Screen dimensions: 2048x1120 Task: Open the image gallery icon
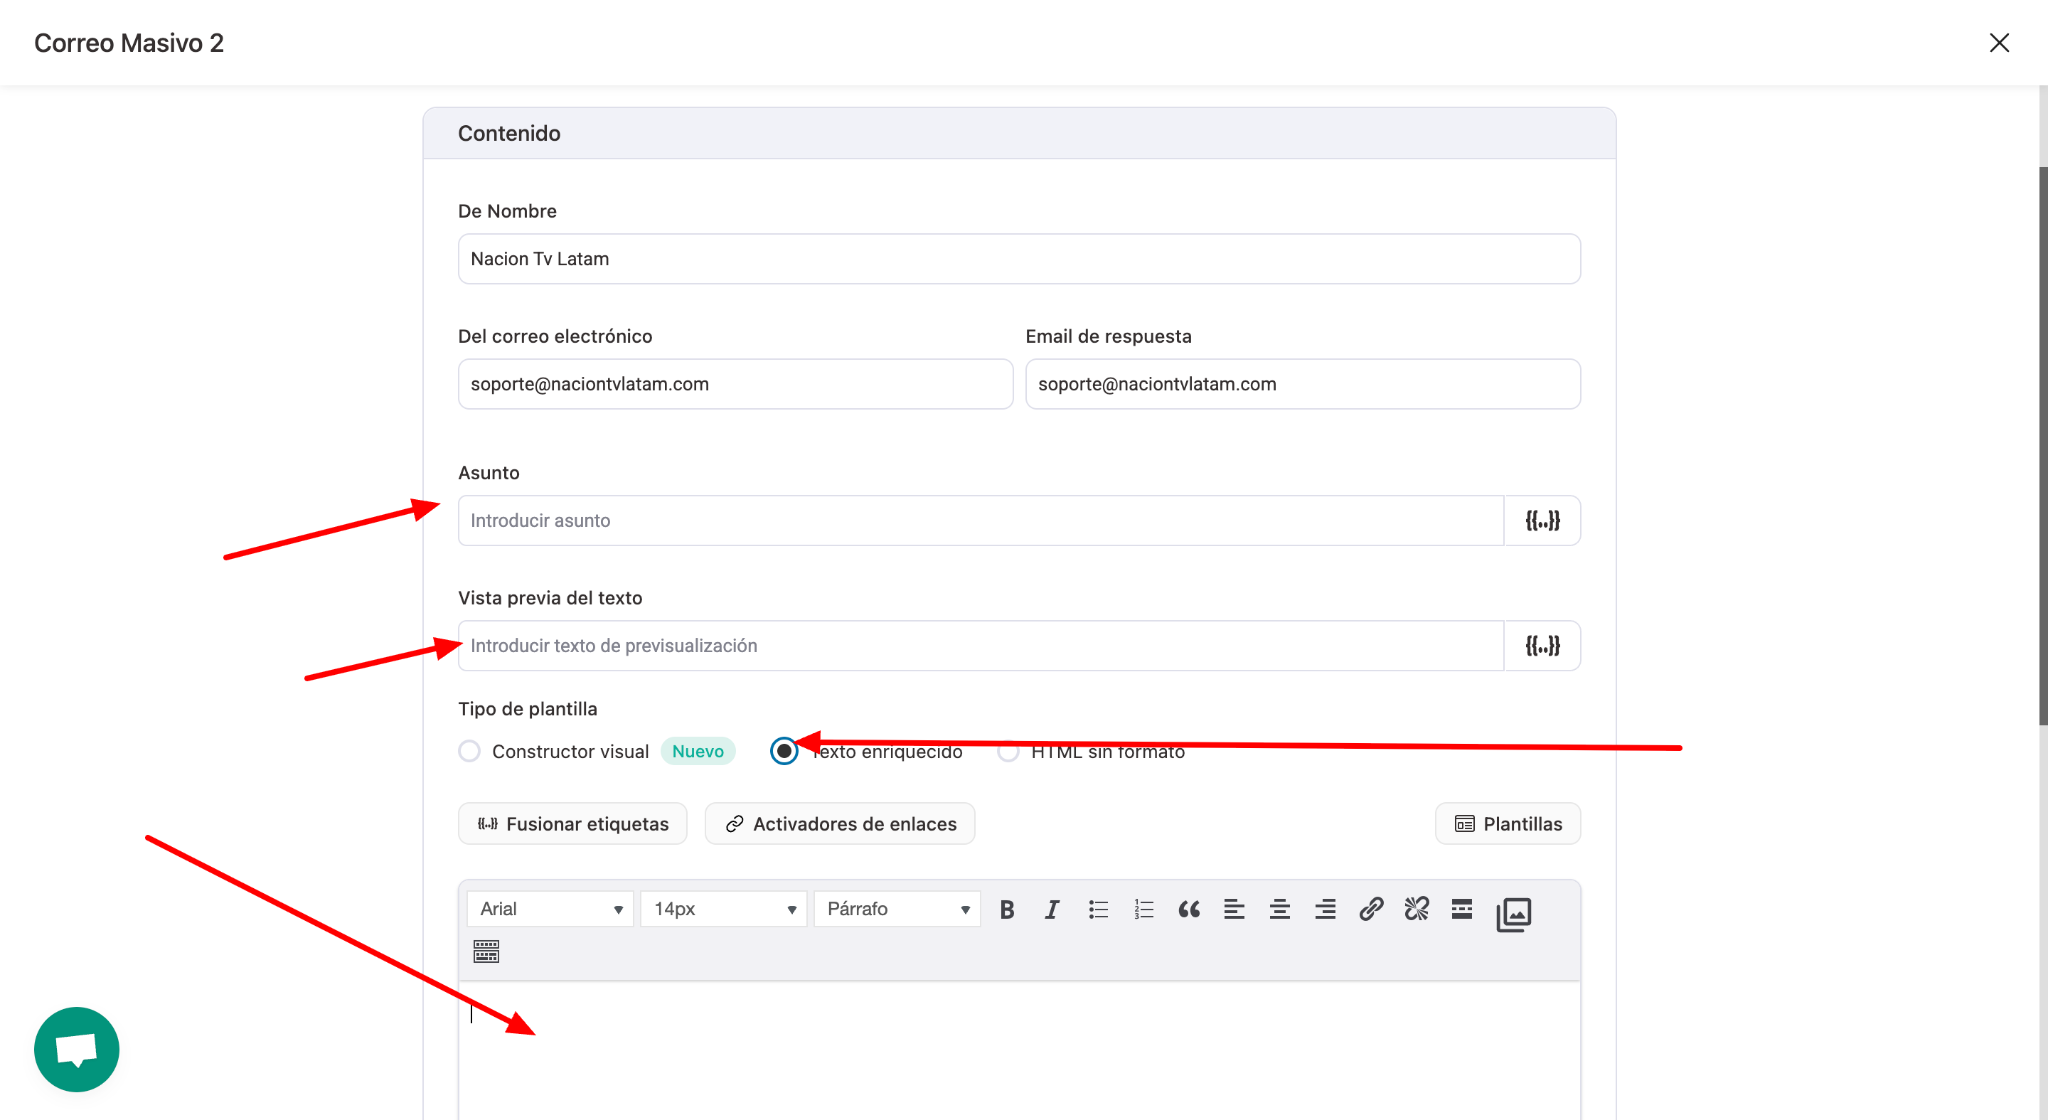[1513, 914]
